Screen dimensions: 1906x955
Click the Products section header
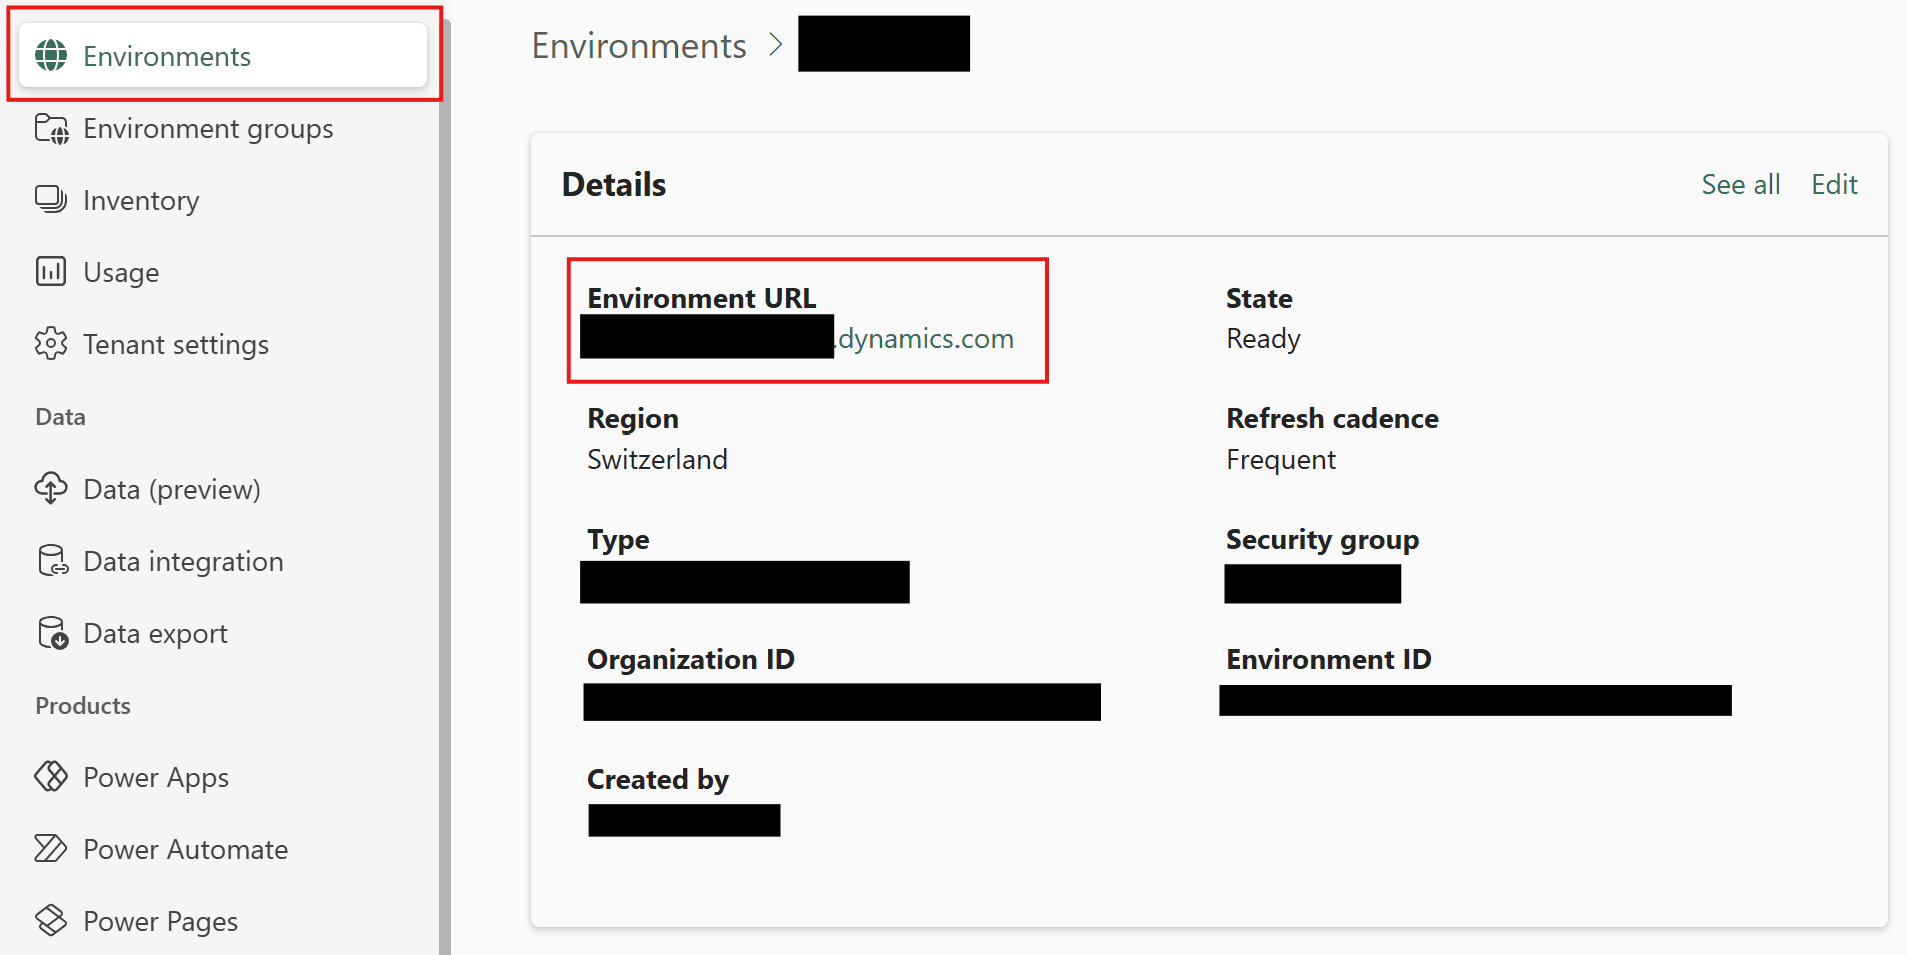pos(83,705)
